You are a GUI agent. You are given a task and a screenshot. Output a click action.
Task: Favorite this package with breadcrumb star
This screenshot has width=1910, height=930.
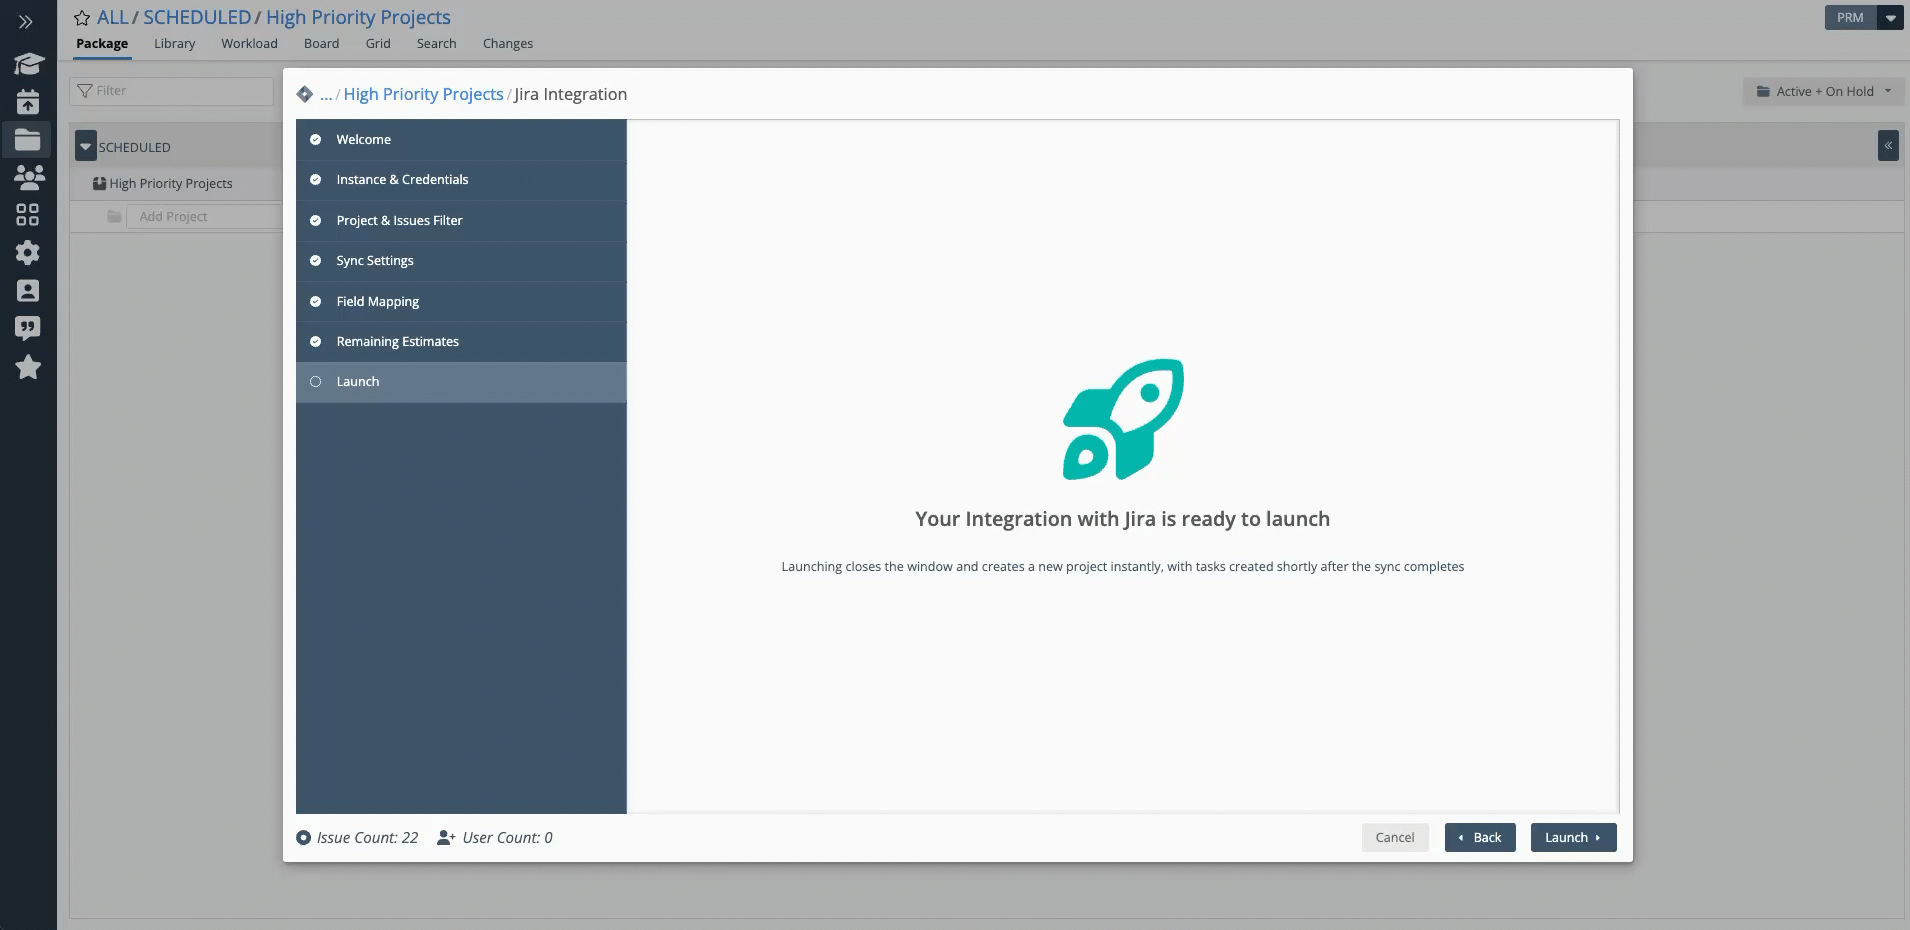82,18
